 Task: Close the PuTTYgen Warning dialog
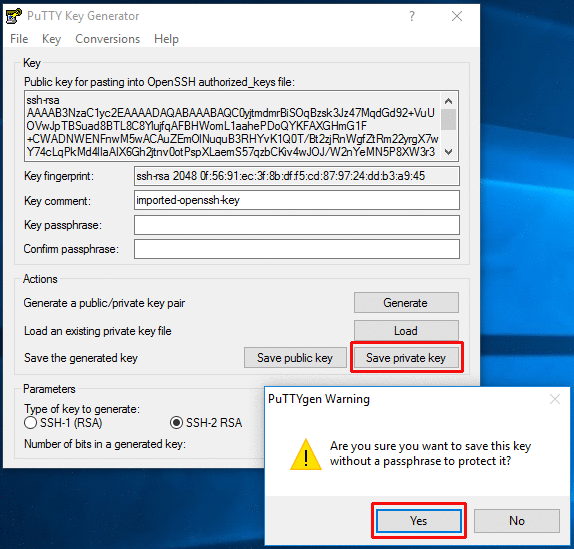(555, 399)
